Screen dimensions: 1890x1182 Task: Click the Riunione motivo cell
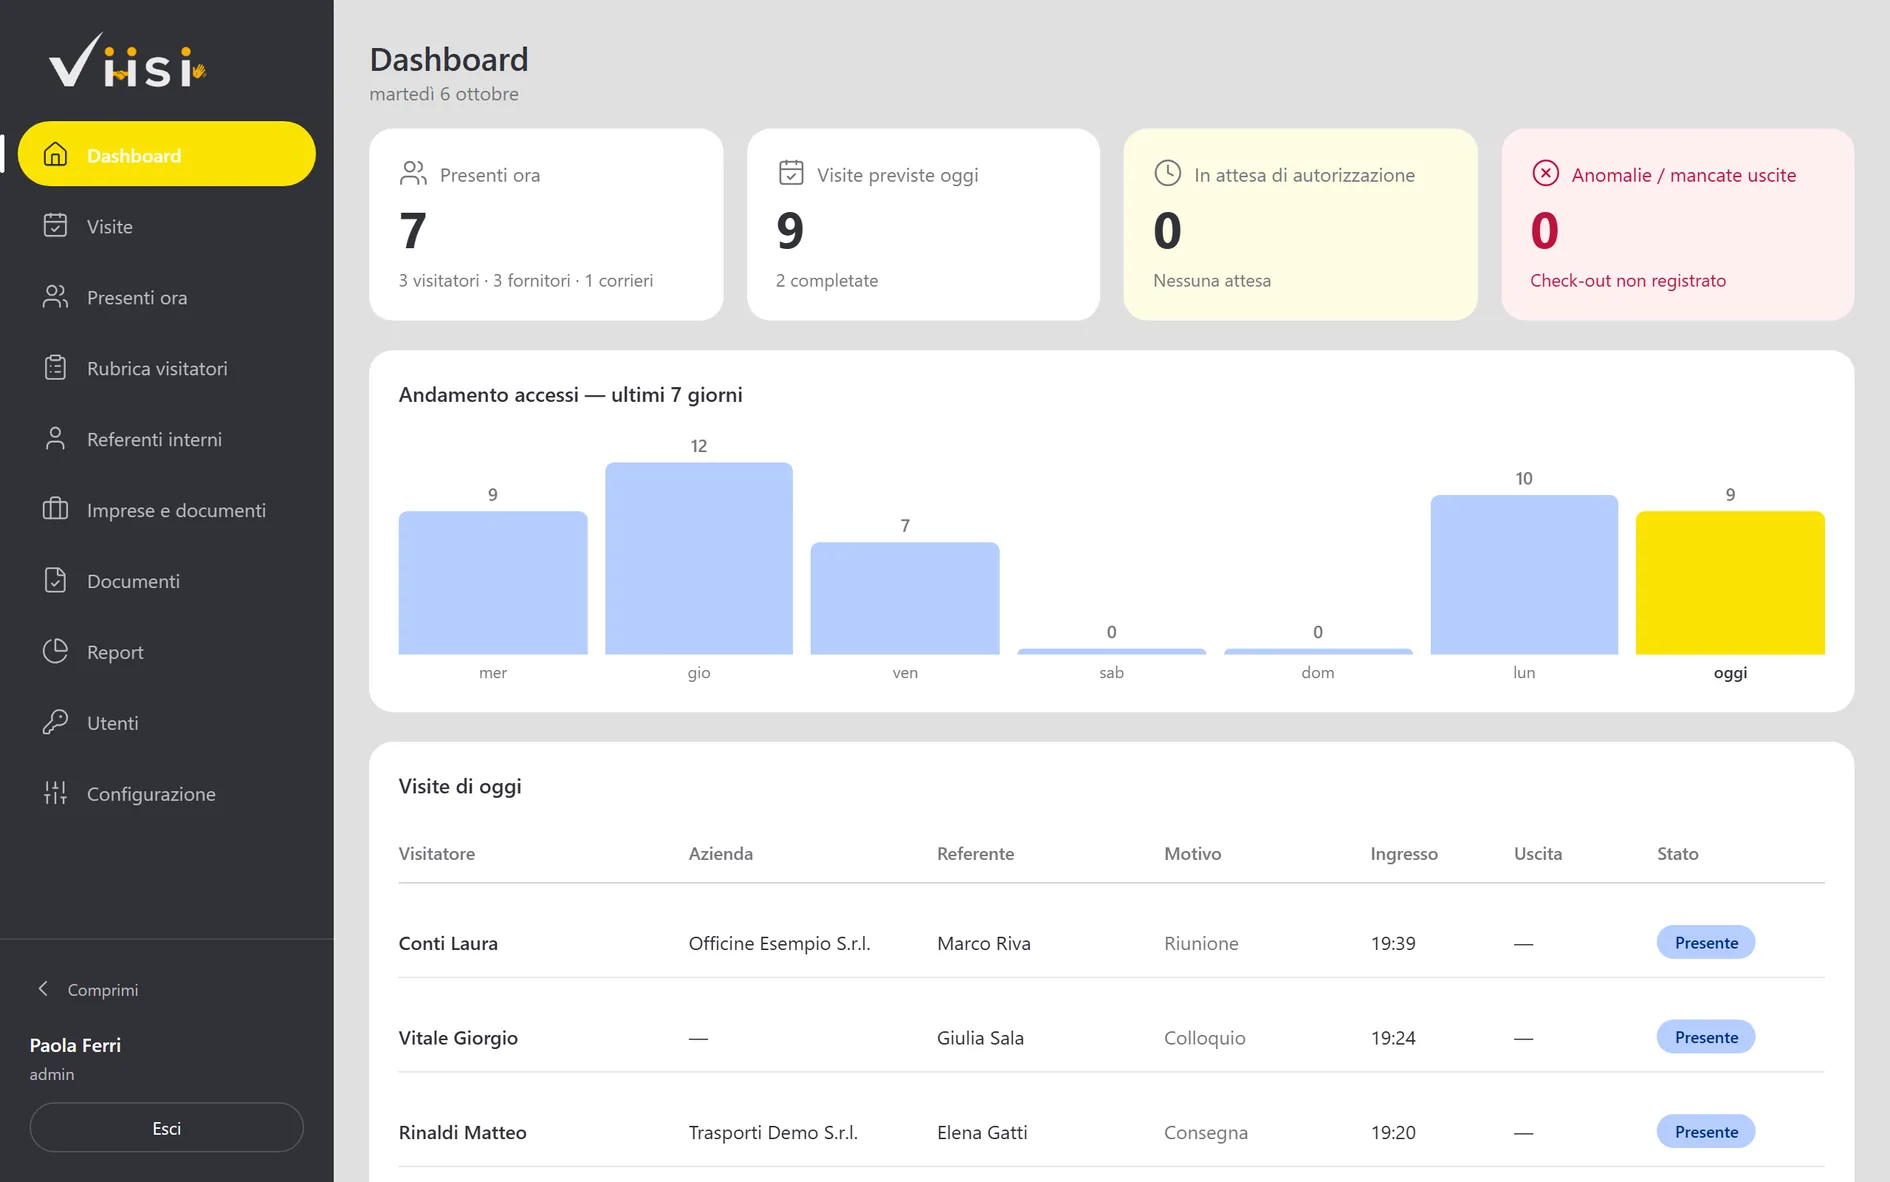point(1201,943)
